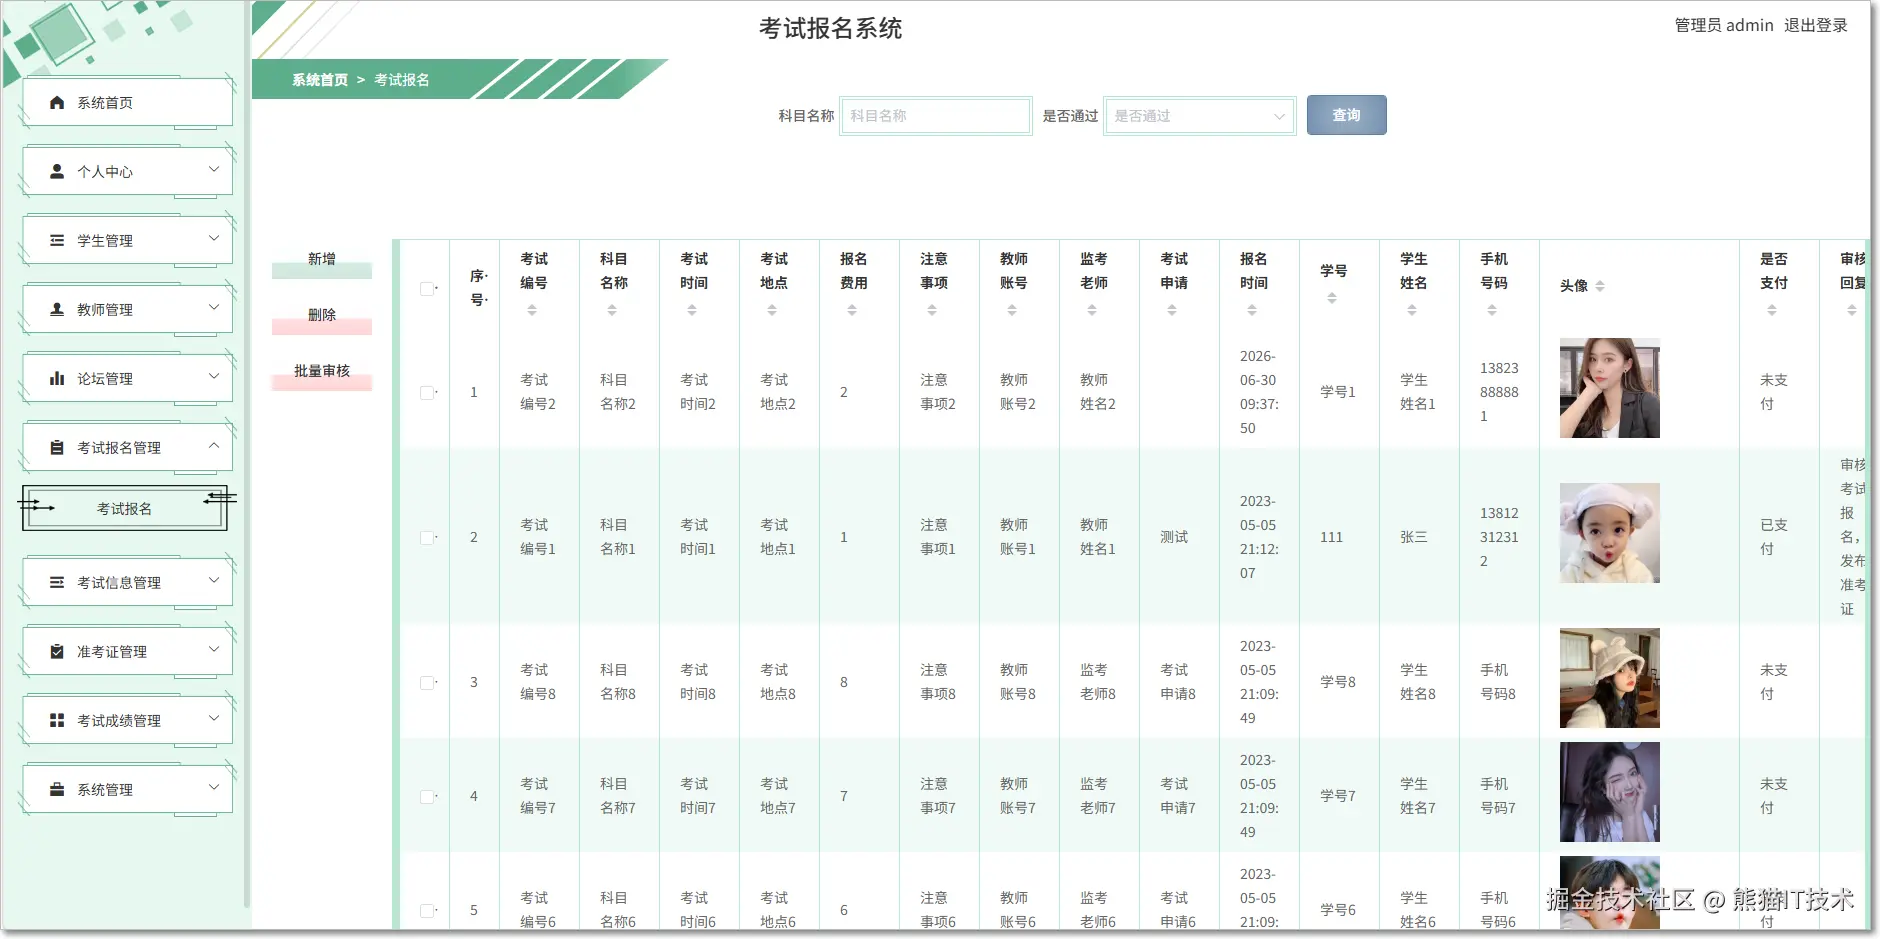Viewport: 1880px width, 939px height.
Task: Expand the 论坛管理 menu chevron
Action: (x=213, y=376)
